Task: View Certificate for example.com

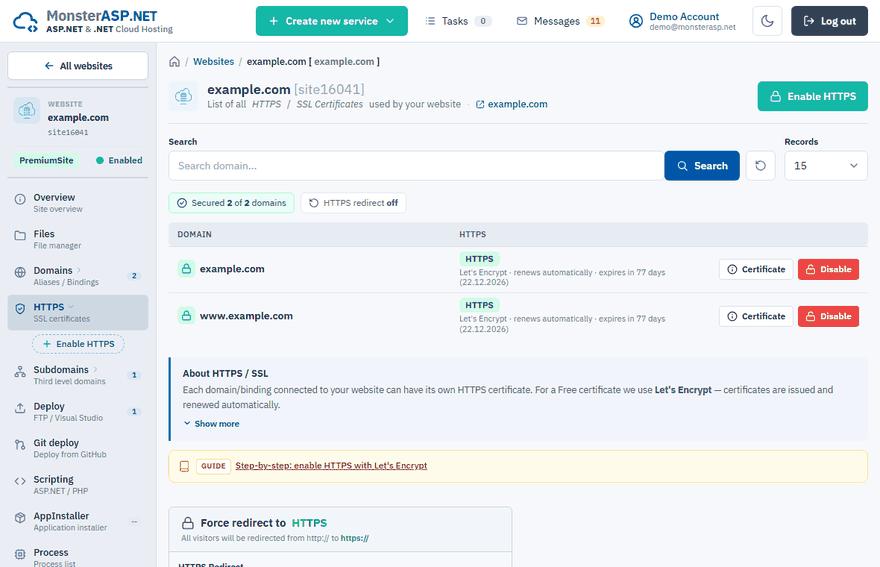Action: point(756,269)
